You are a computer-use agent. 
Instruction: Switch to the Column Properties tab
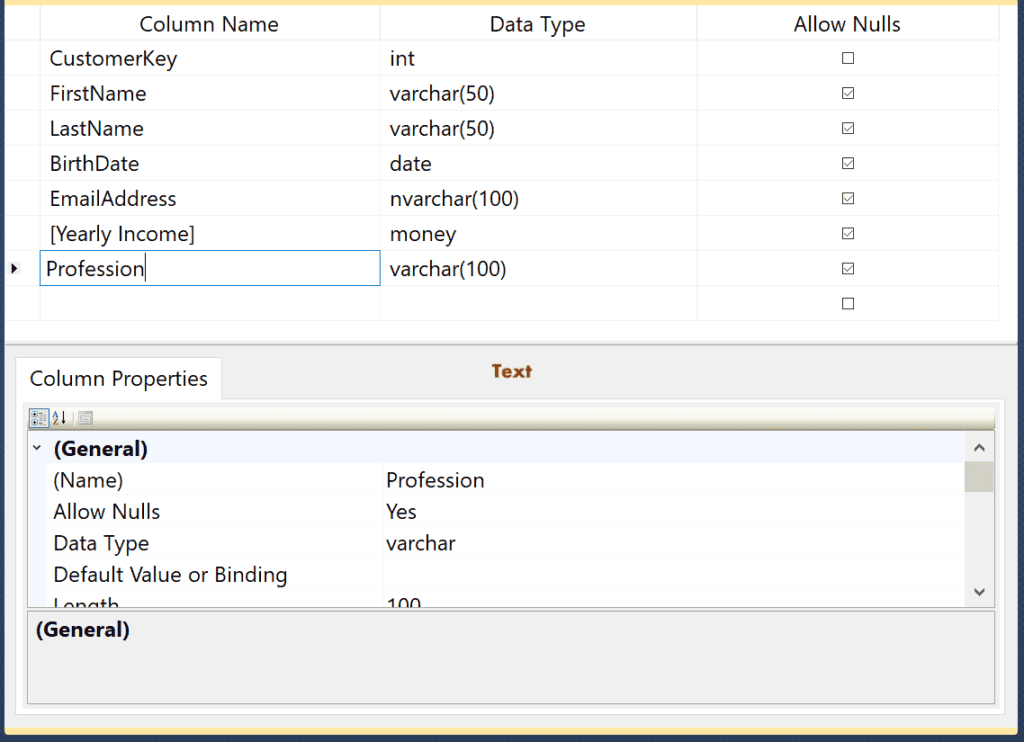(119, 378)
